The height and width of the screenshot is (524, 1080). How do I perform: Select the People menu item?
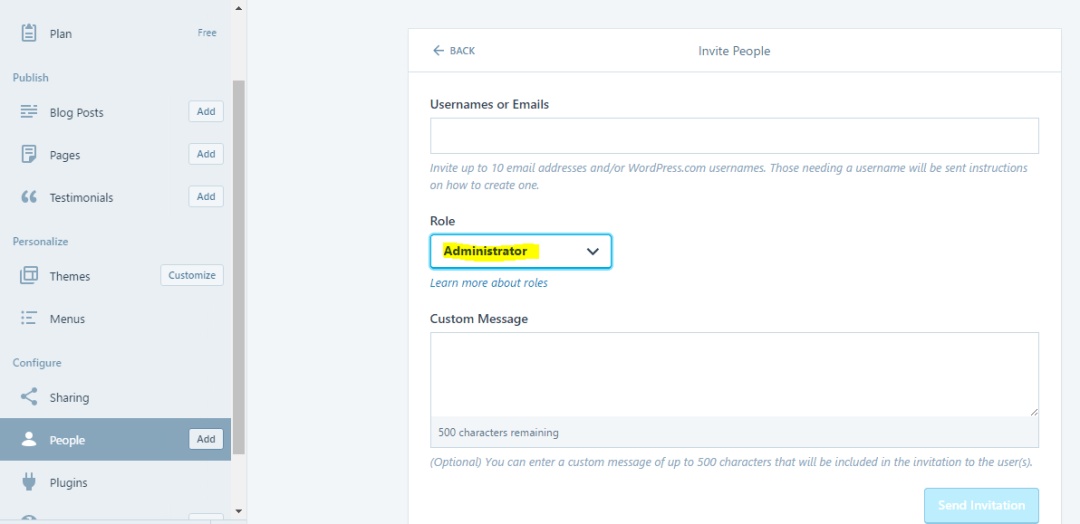(x=68, y=440)
